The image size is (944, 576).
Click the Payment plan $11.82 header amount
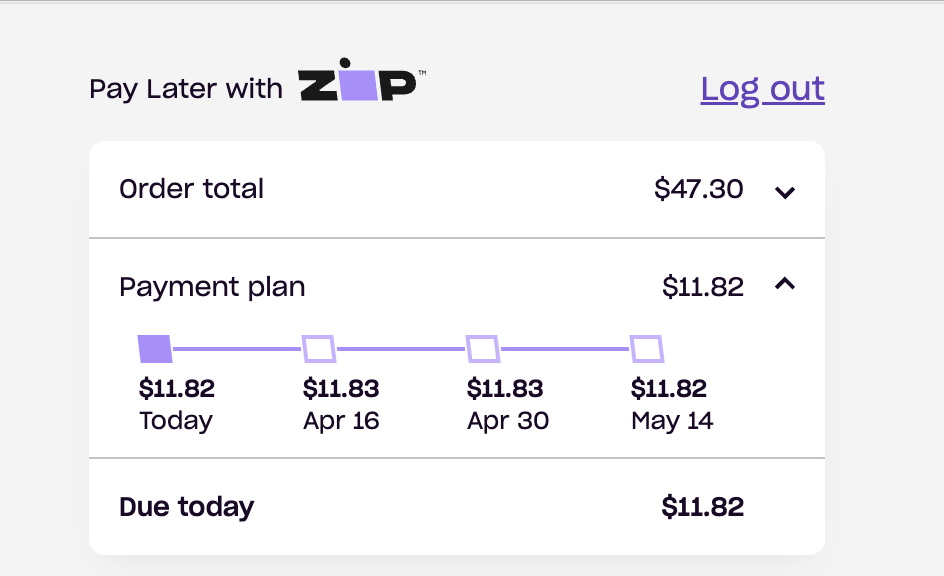702,288
